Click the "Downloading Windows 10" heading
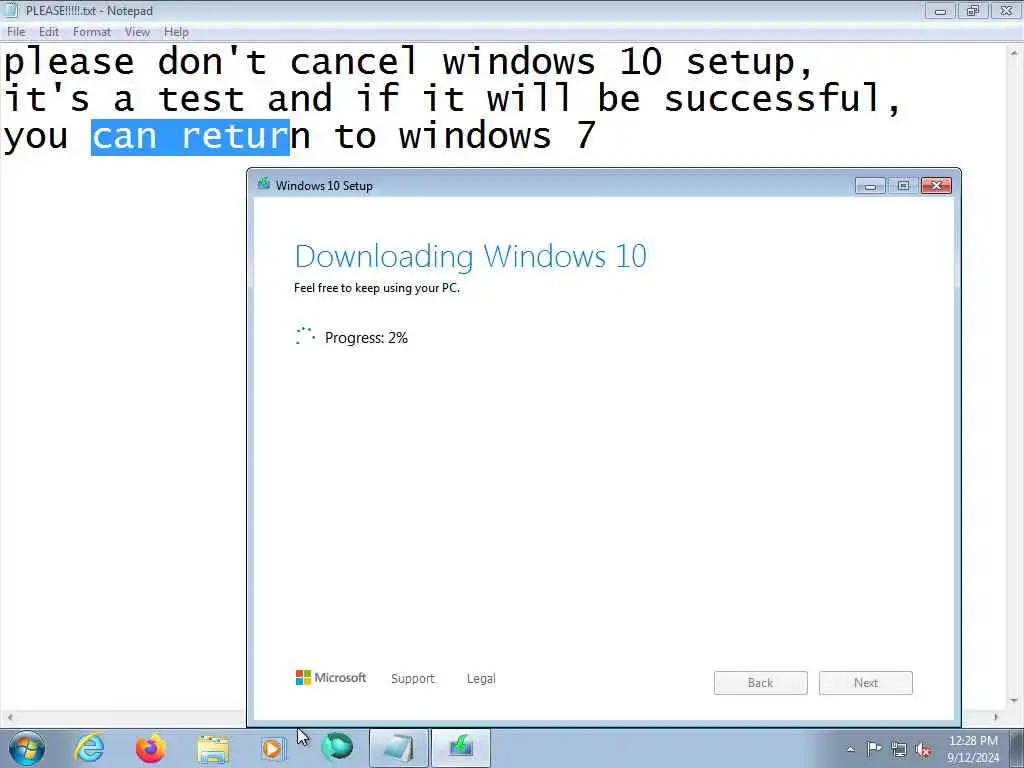 tap(470, 256)
